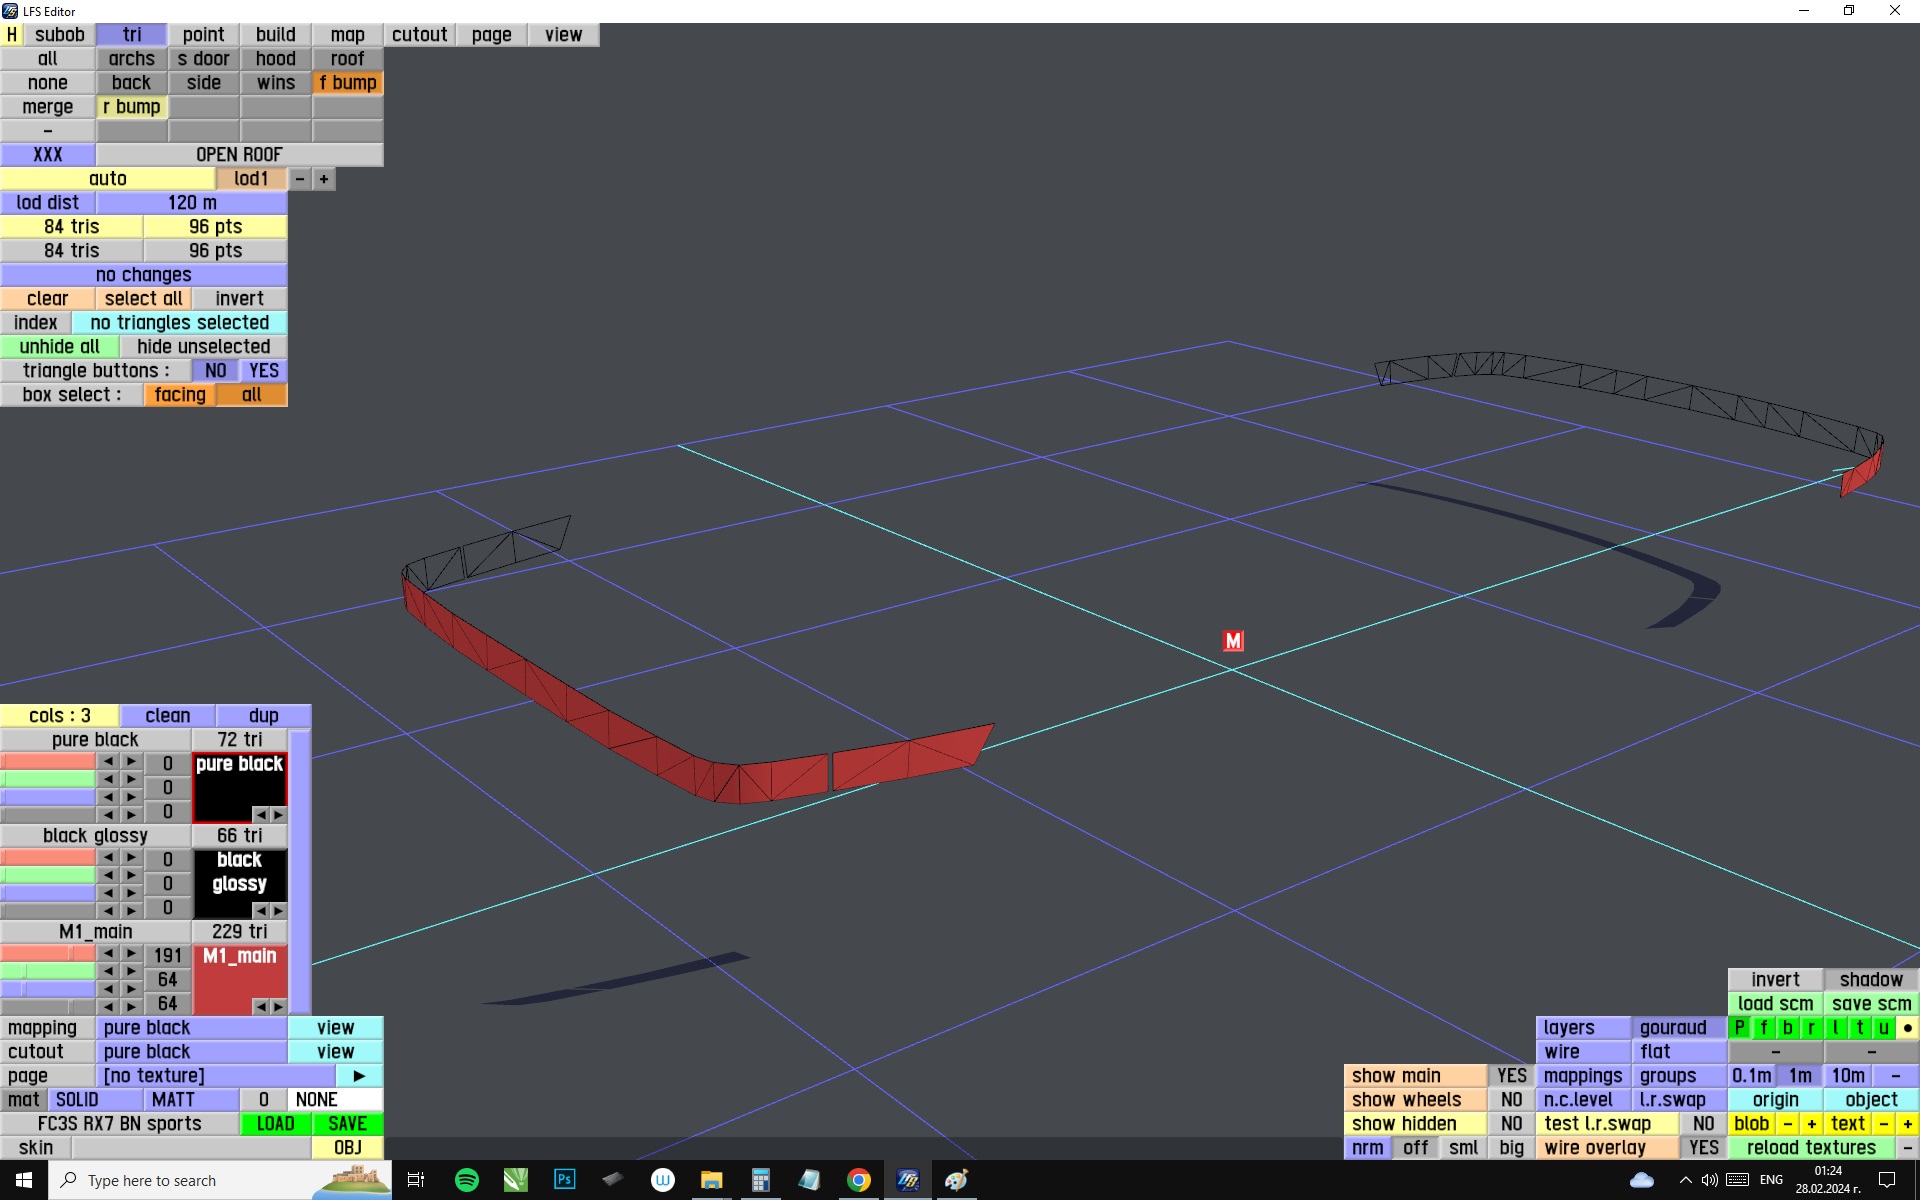Open the mapping pure black selector
This screenshot has height=1200, width=1920.
pyautogui.click(x=191, y=1028)
